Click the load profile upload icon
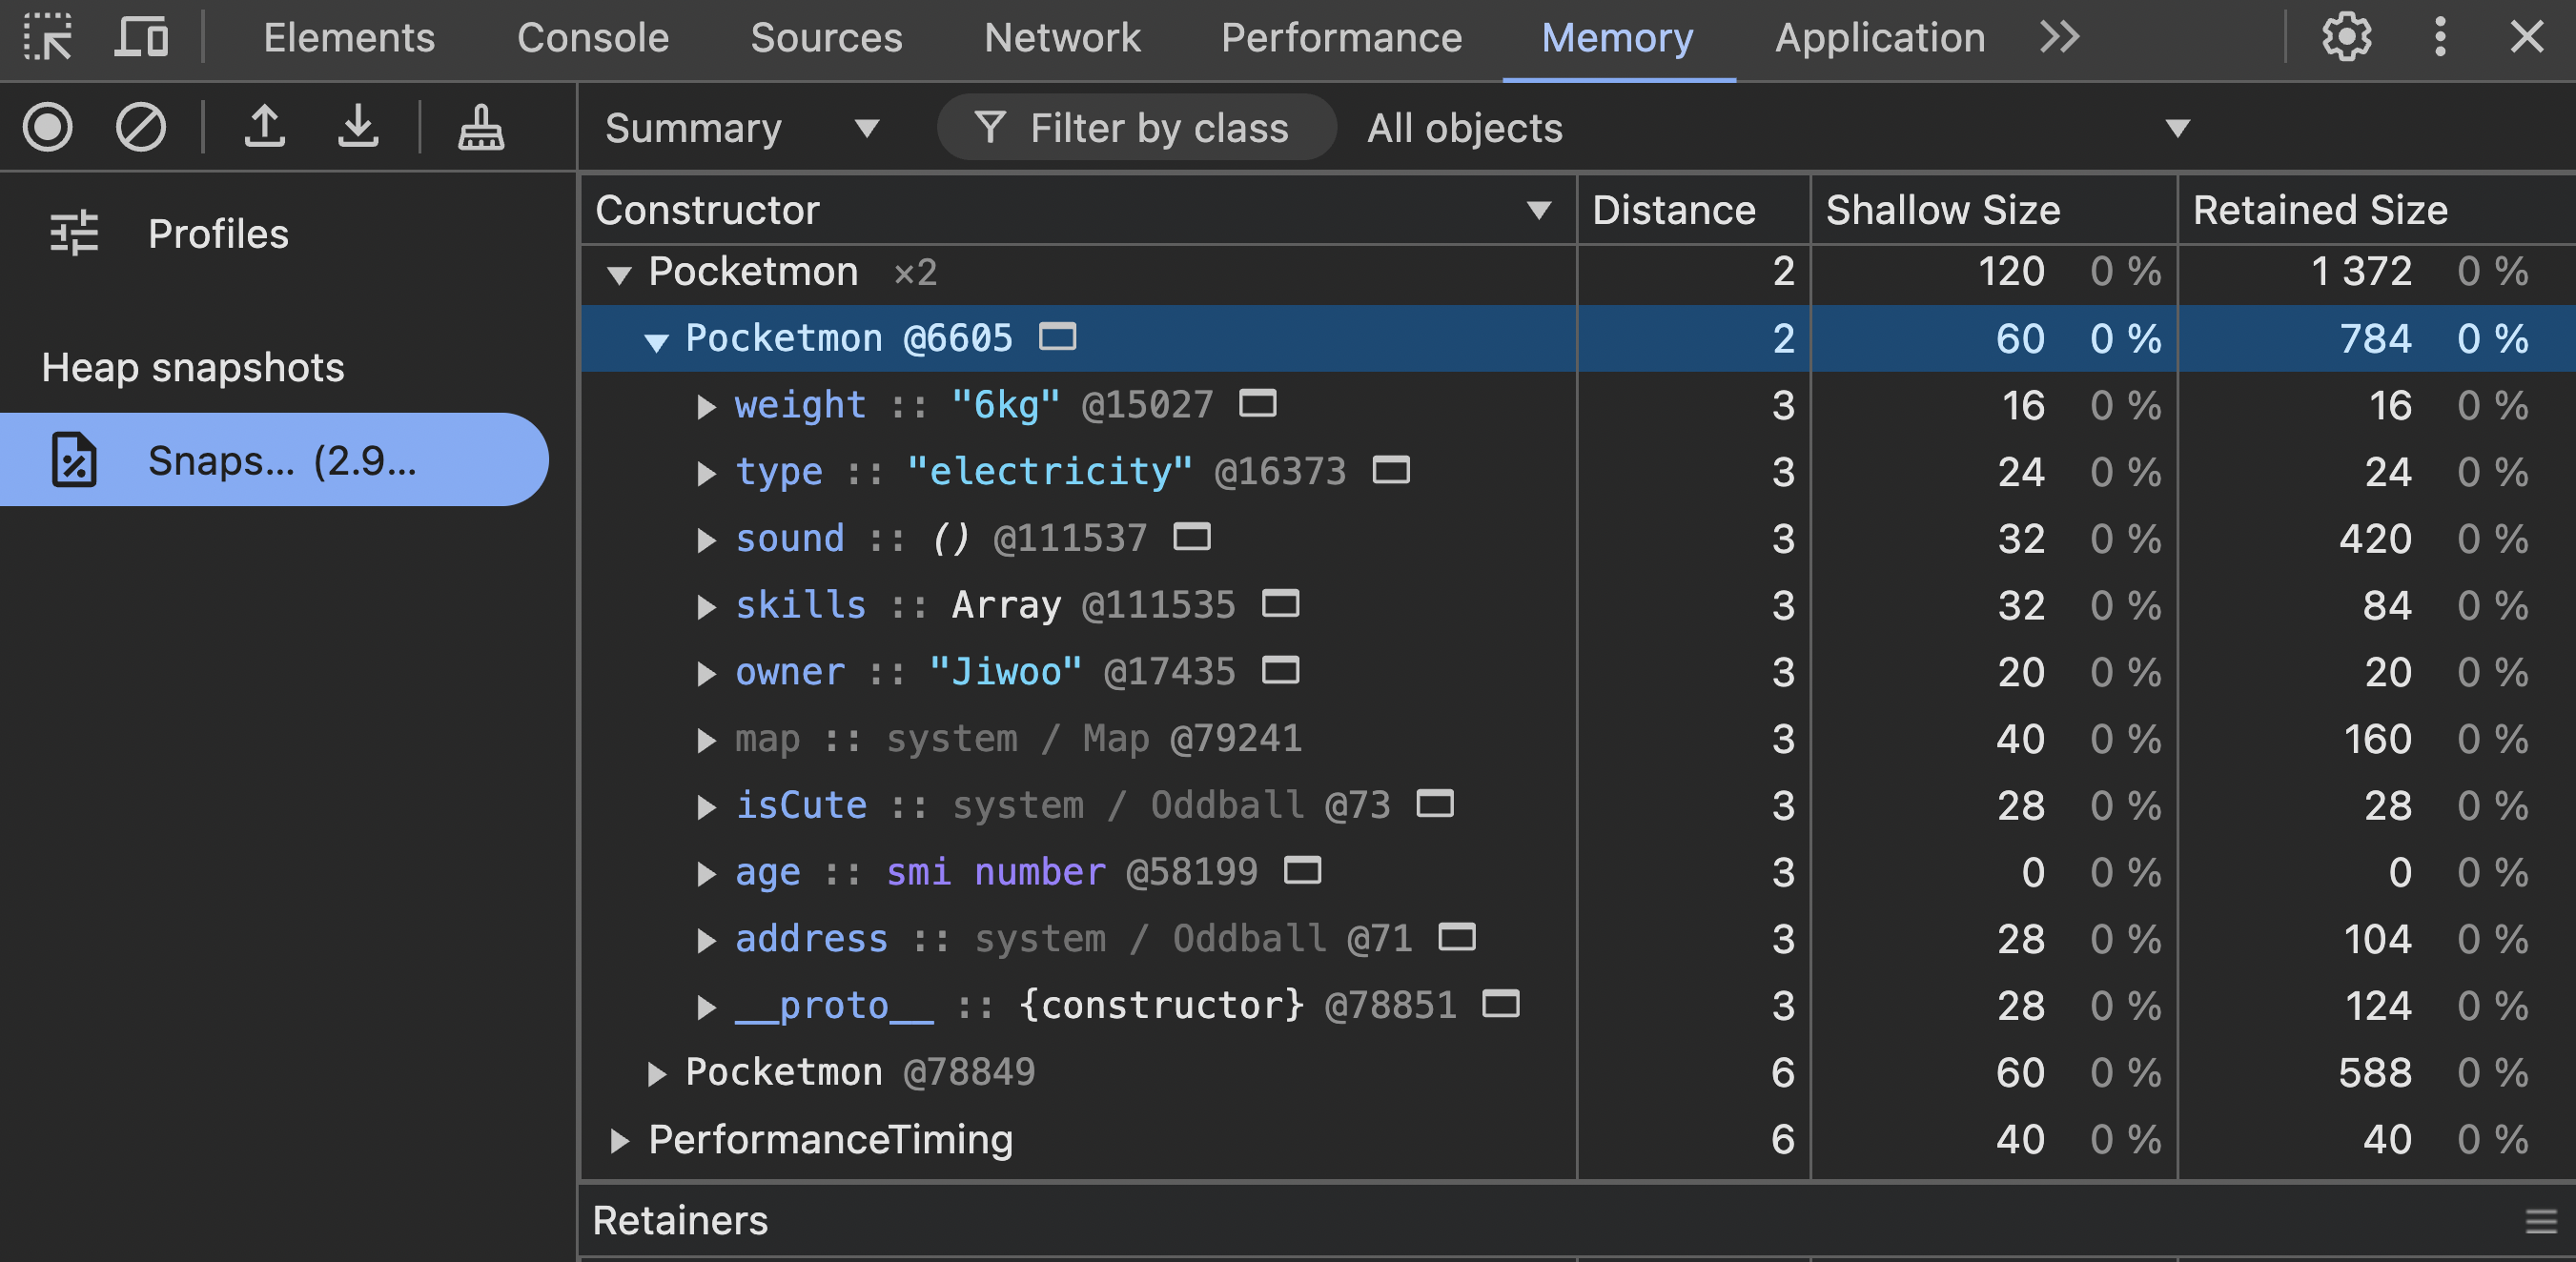The image size is (2576, 1262). (265, 127)
